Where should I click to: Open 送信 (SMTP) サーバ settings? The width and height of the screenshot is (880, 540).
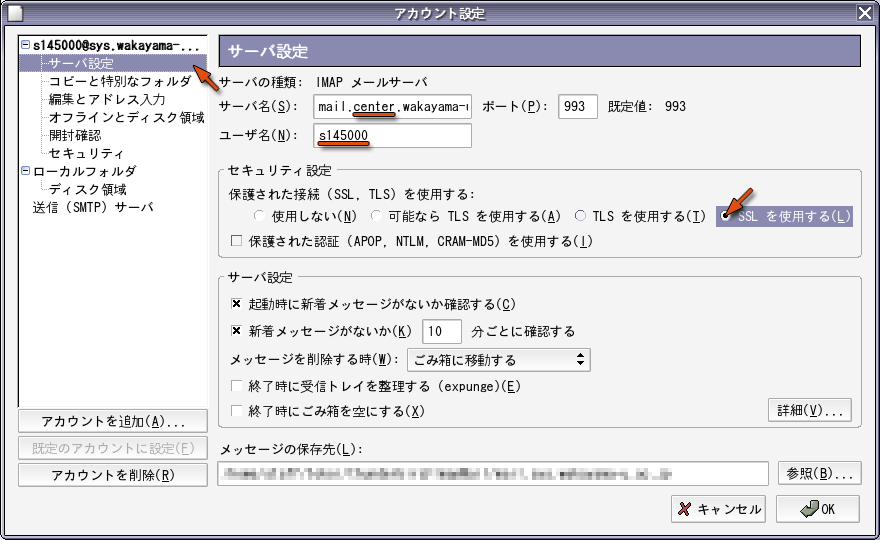point(93,207)
